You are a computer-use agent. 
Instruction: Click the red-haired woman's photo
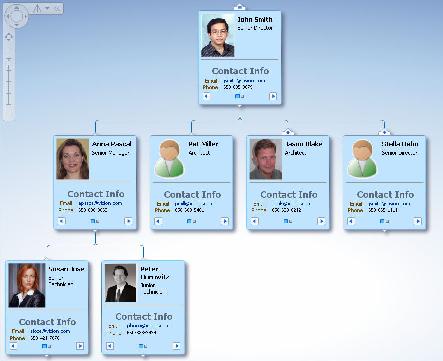(27, 285)
